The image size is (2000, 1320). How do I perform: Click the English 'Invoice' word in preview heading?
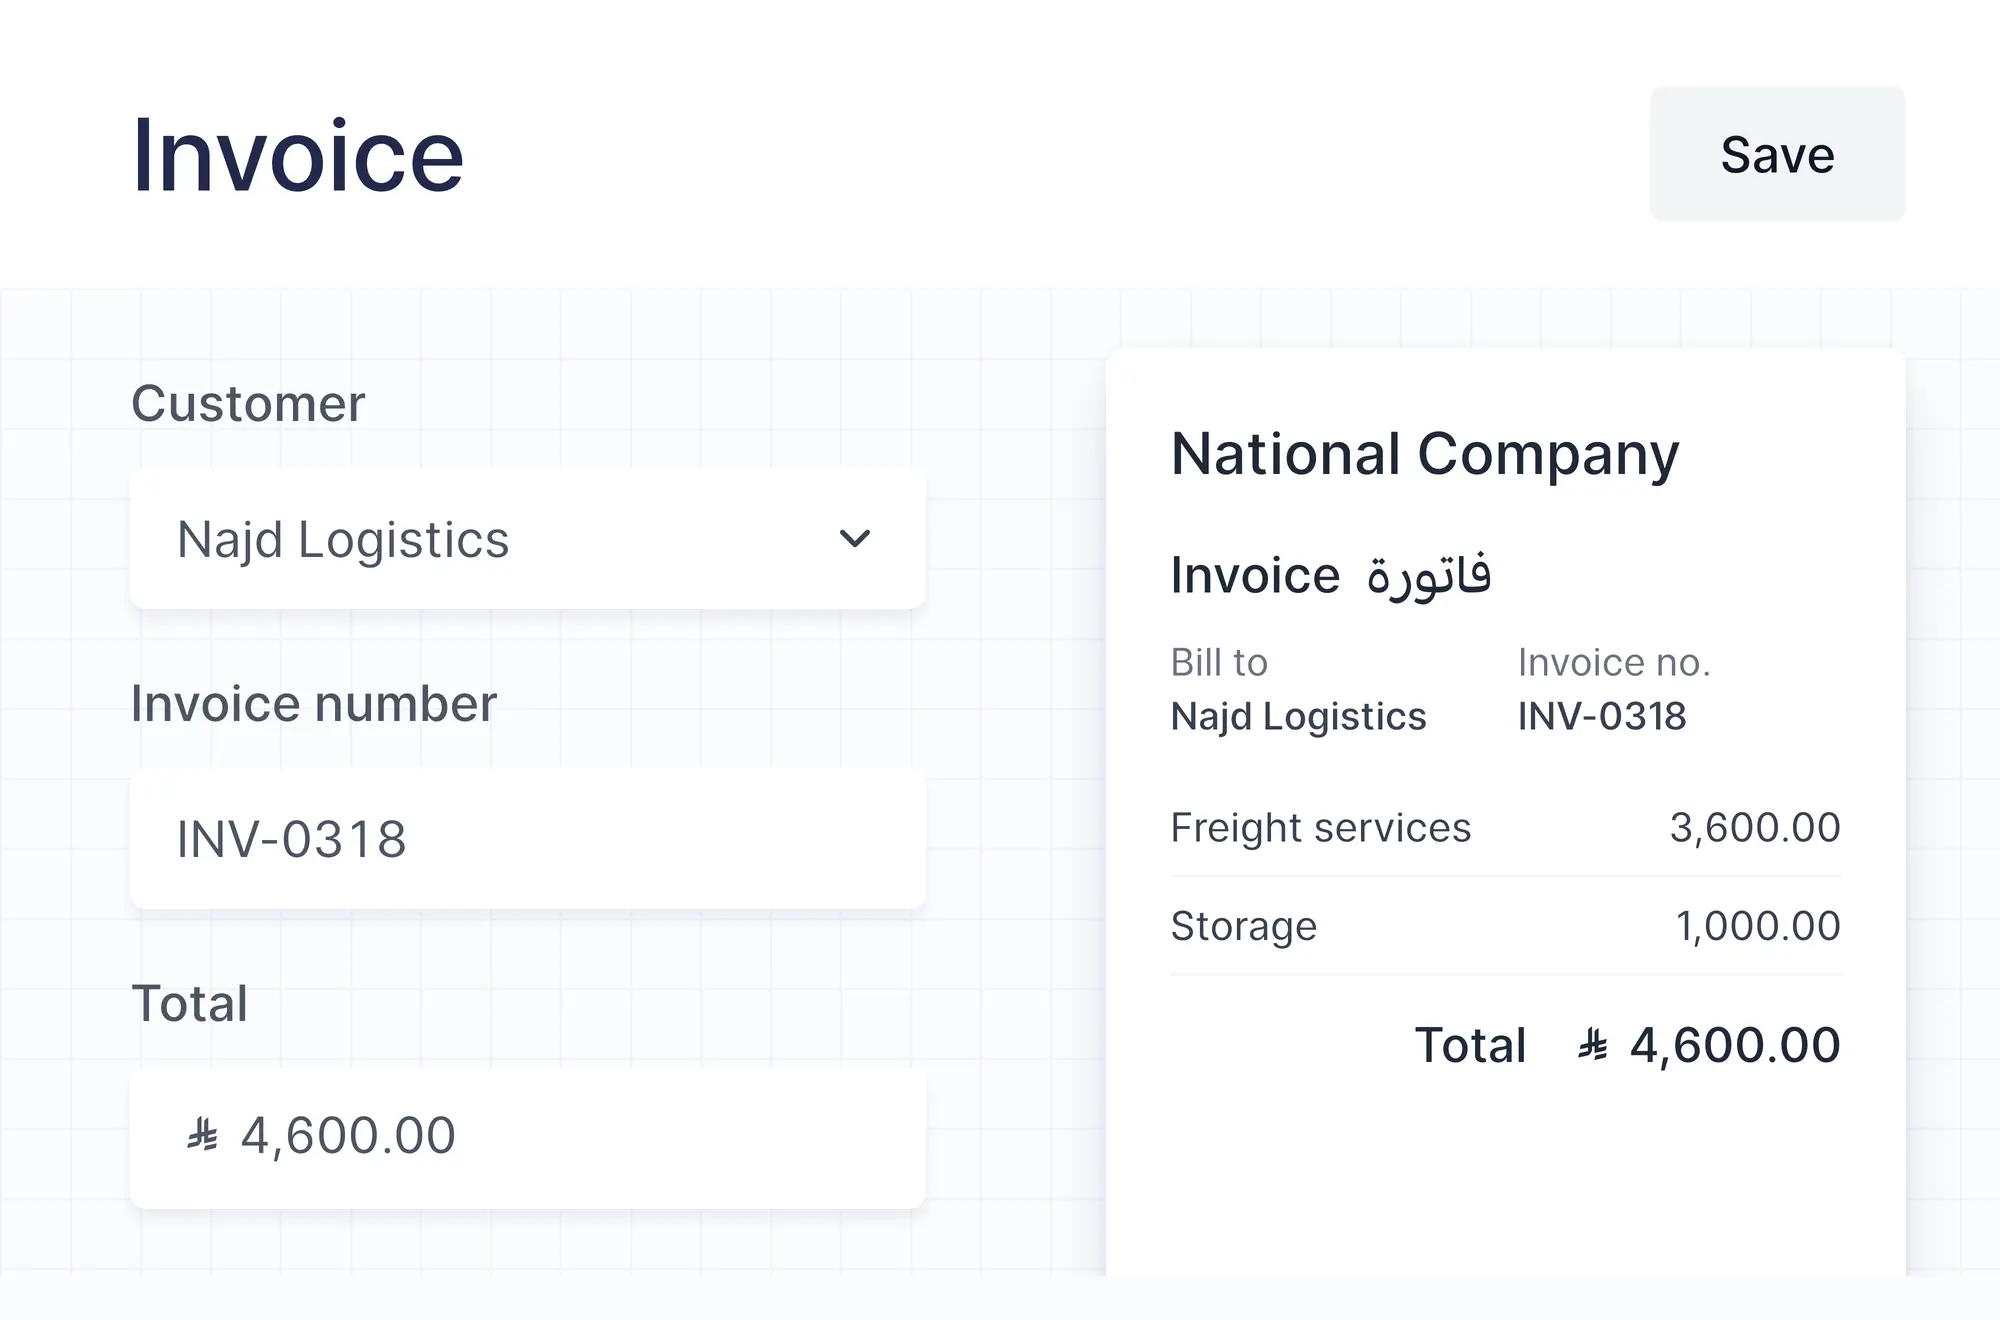(1255, 576)
